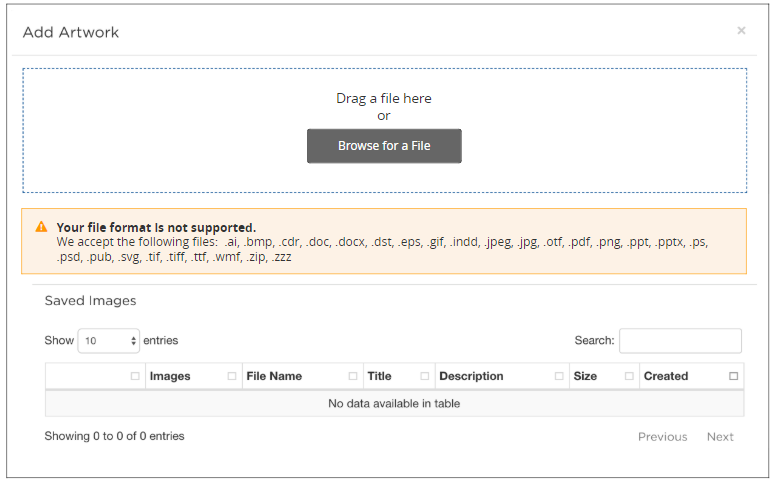Sort by Created date using its icon
Screen dimensions: 775x483
pos(733,376)
